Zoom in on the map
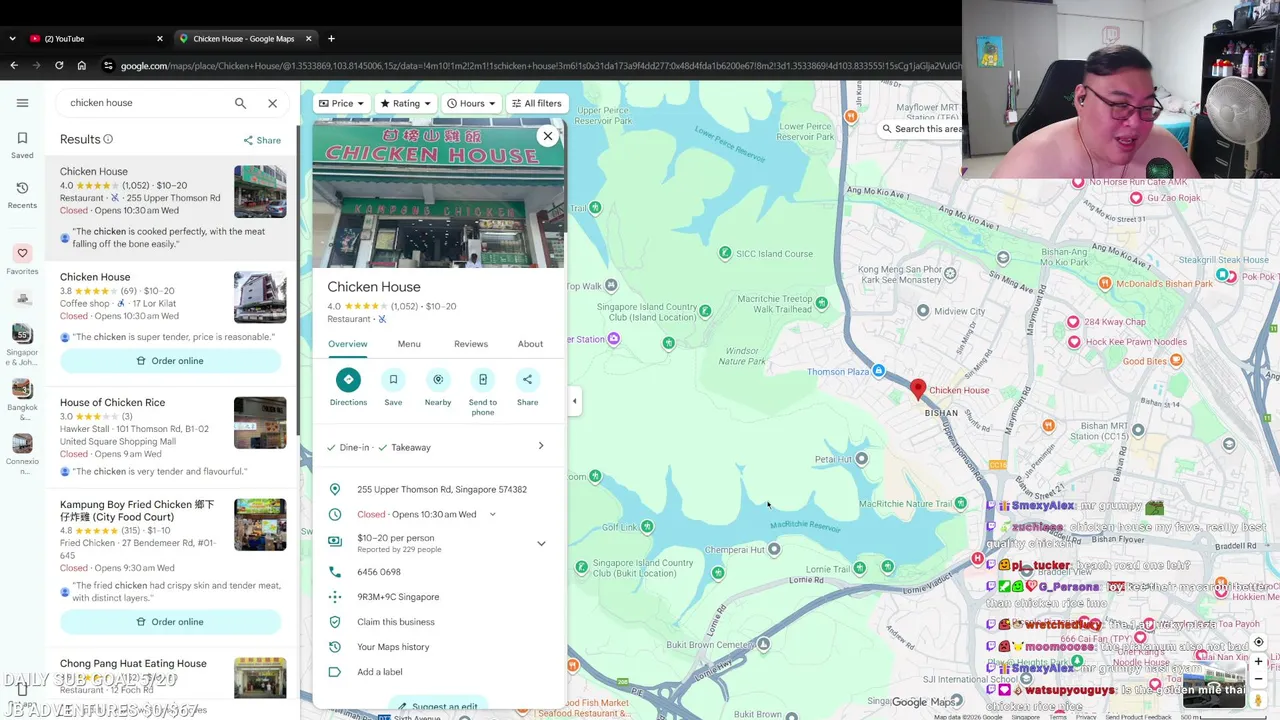Viewport: 1280px width, 720px height. click(1259, 661)
